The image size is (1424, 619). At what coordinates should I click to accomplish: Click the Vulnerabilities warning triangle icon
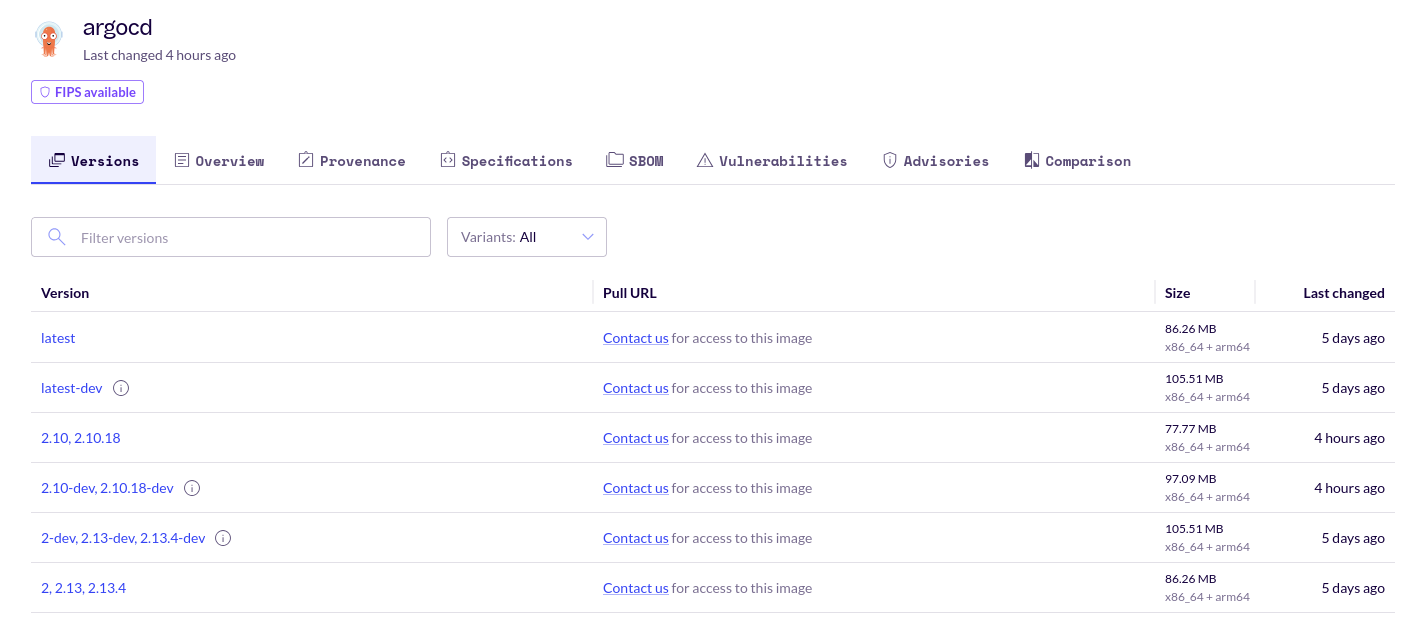coord(704,159)
